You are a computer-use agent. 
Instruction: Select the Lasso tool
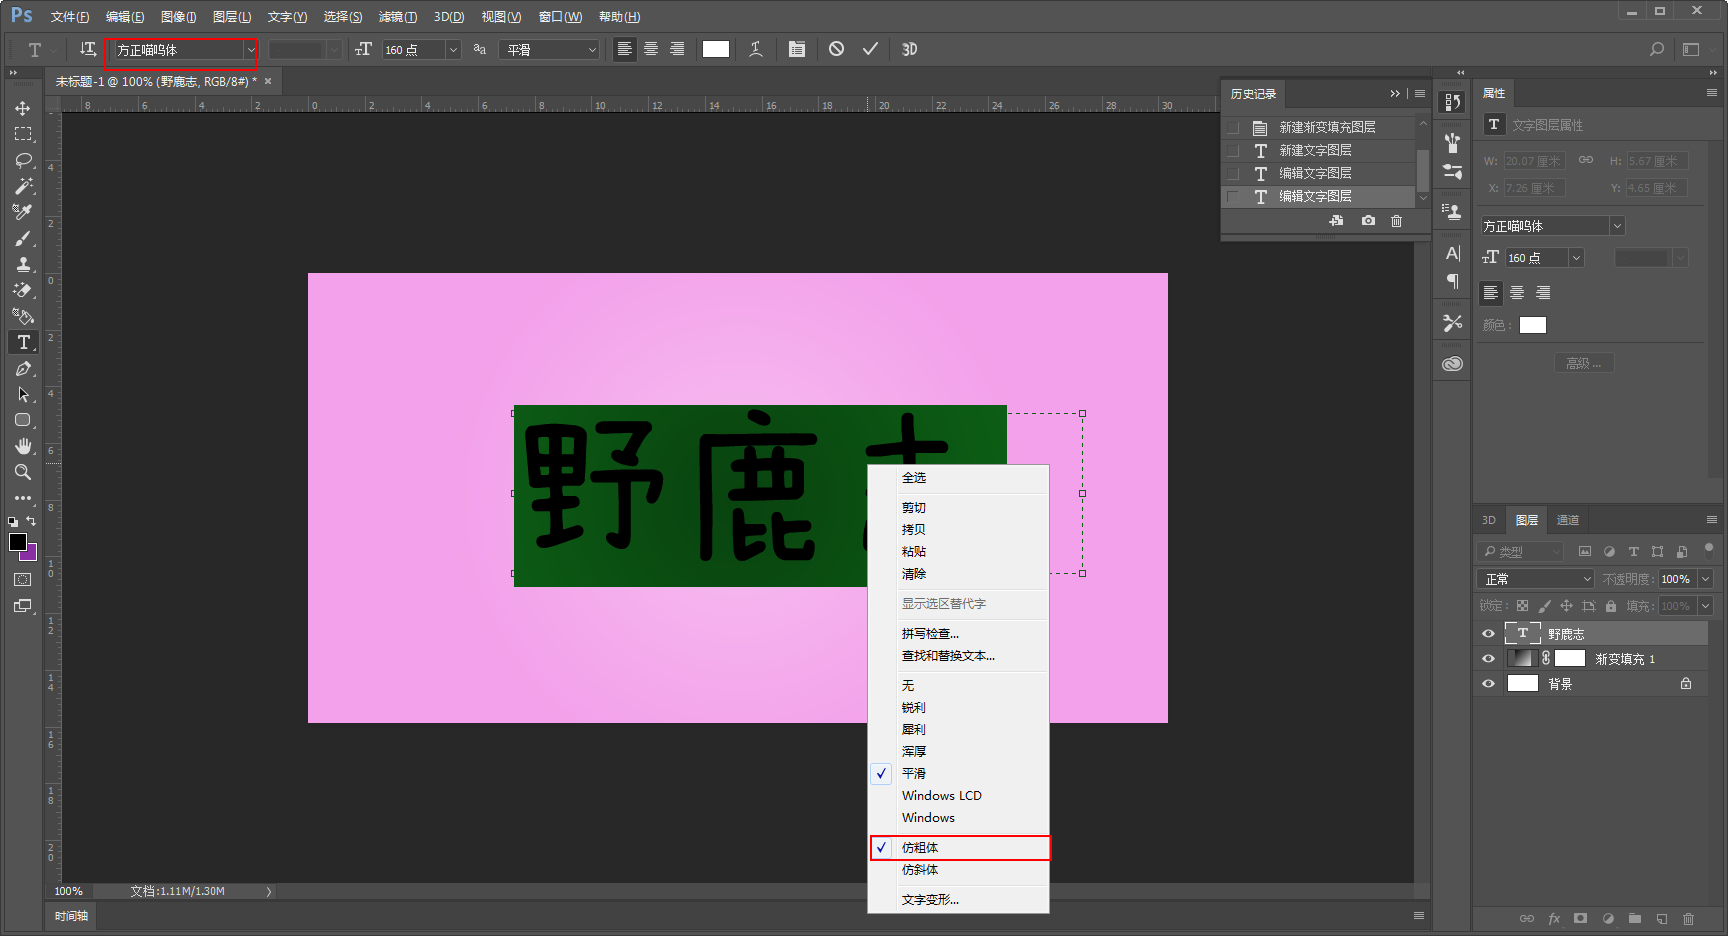click(23, 160)
